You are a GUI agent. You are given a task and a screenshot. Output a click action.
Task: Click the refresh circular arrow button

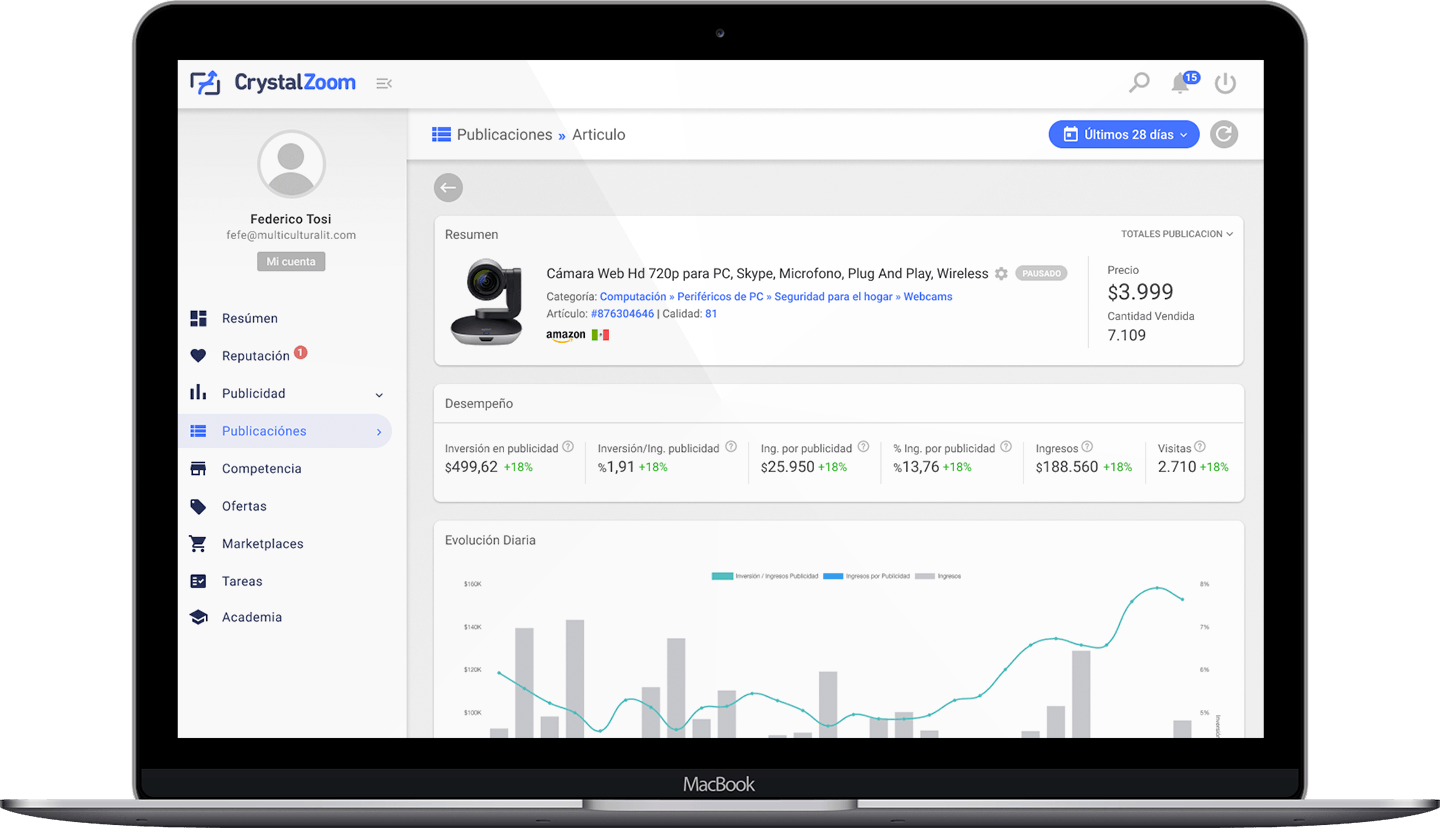click(x=1223, y=134)
